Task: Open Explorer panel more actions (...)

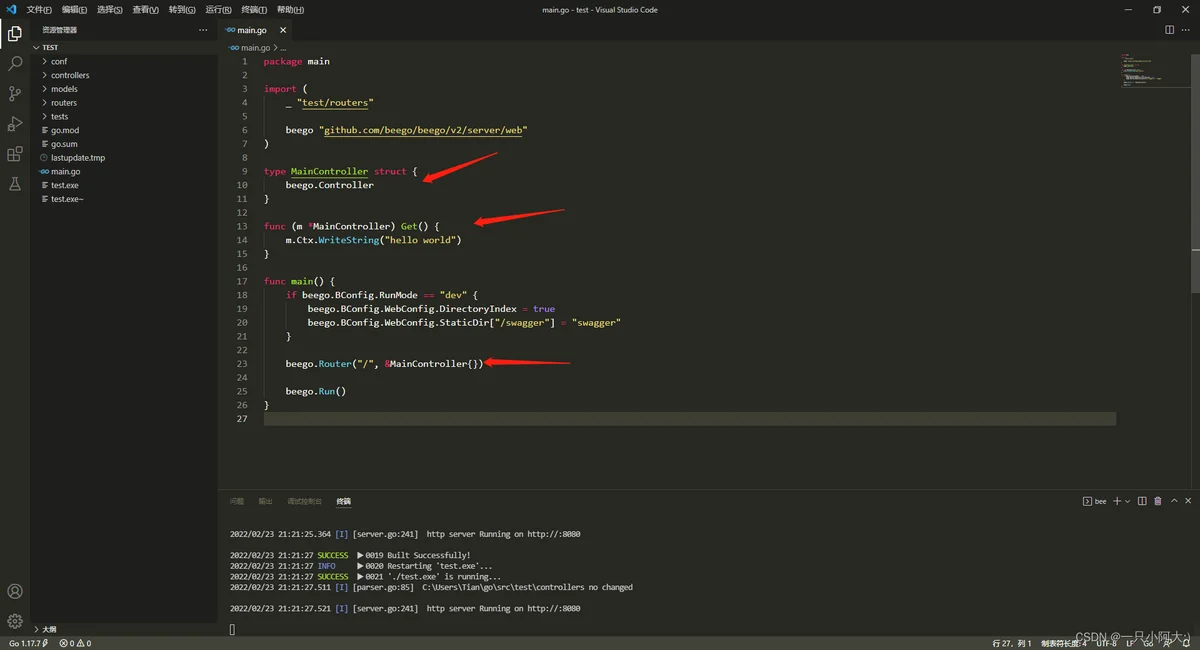Action: click(204, 30)
